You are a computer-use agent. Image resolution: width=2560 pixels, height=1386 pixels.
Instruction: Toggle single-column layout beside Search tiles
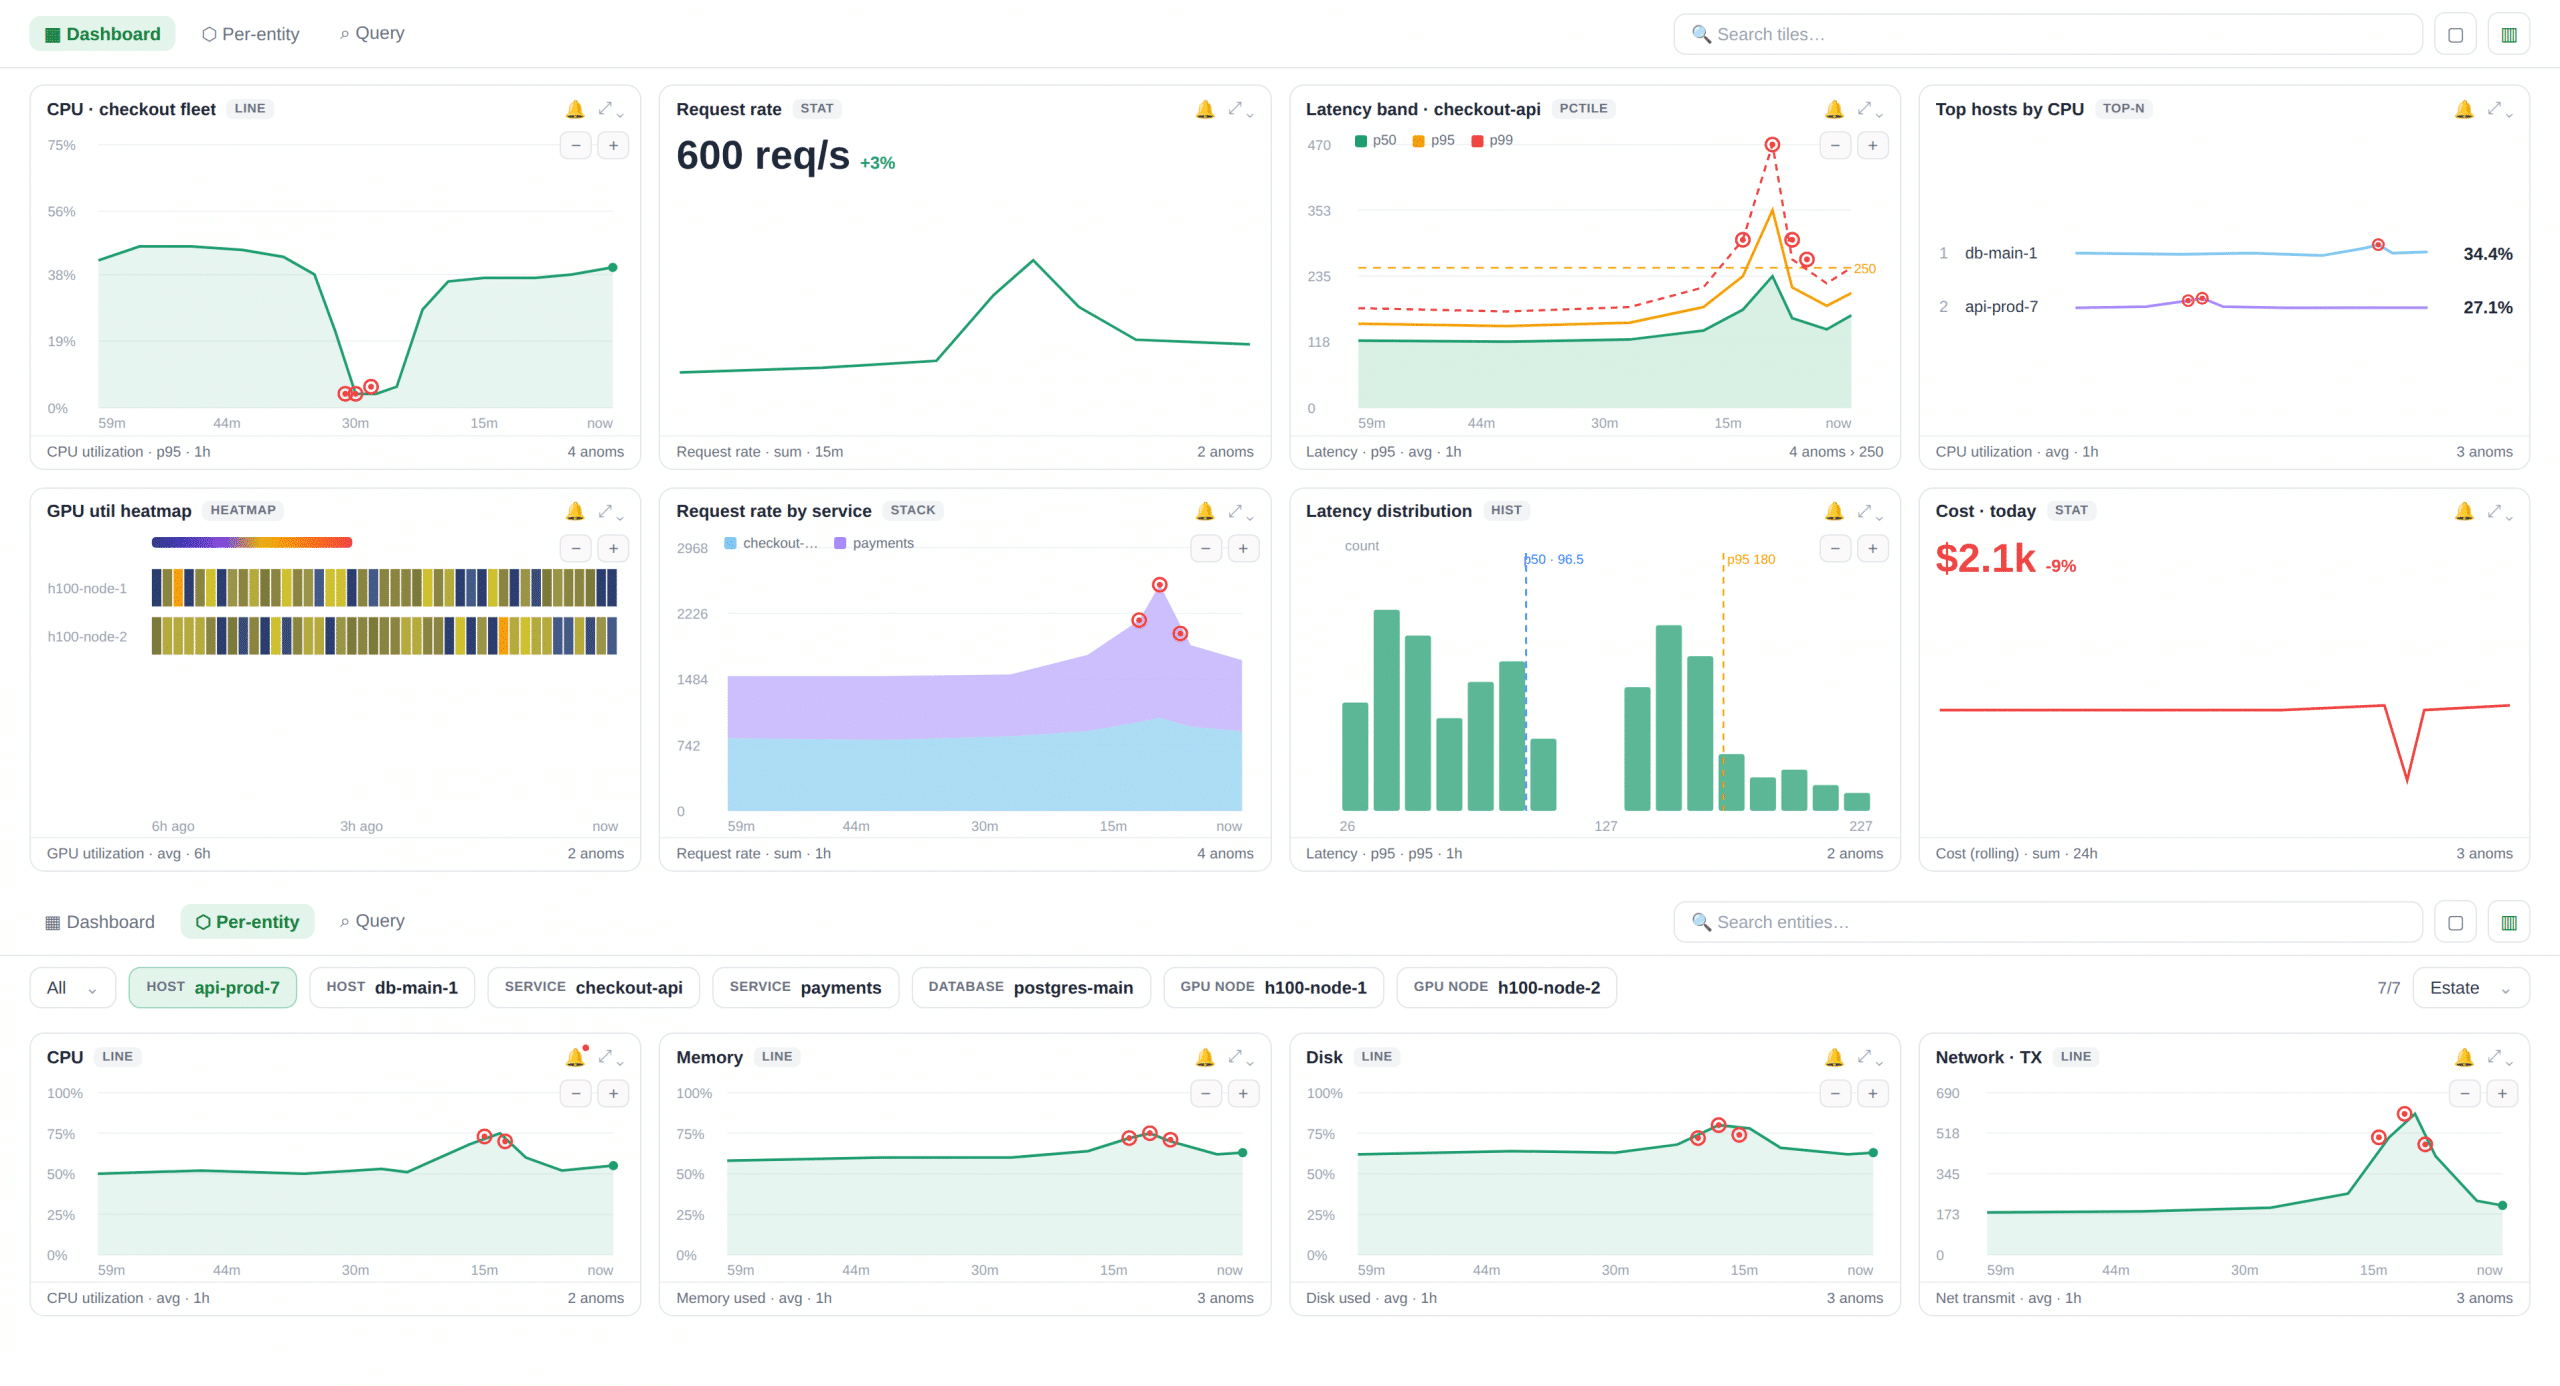2455,34
